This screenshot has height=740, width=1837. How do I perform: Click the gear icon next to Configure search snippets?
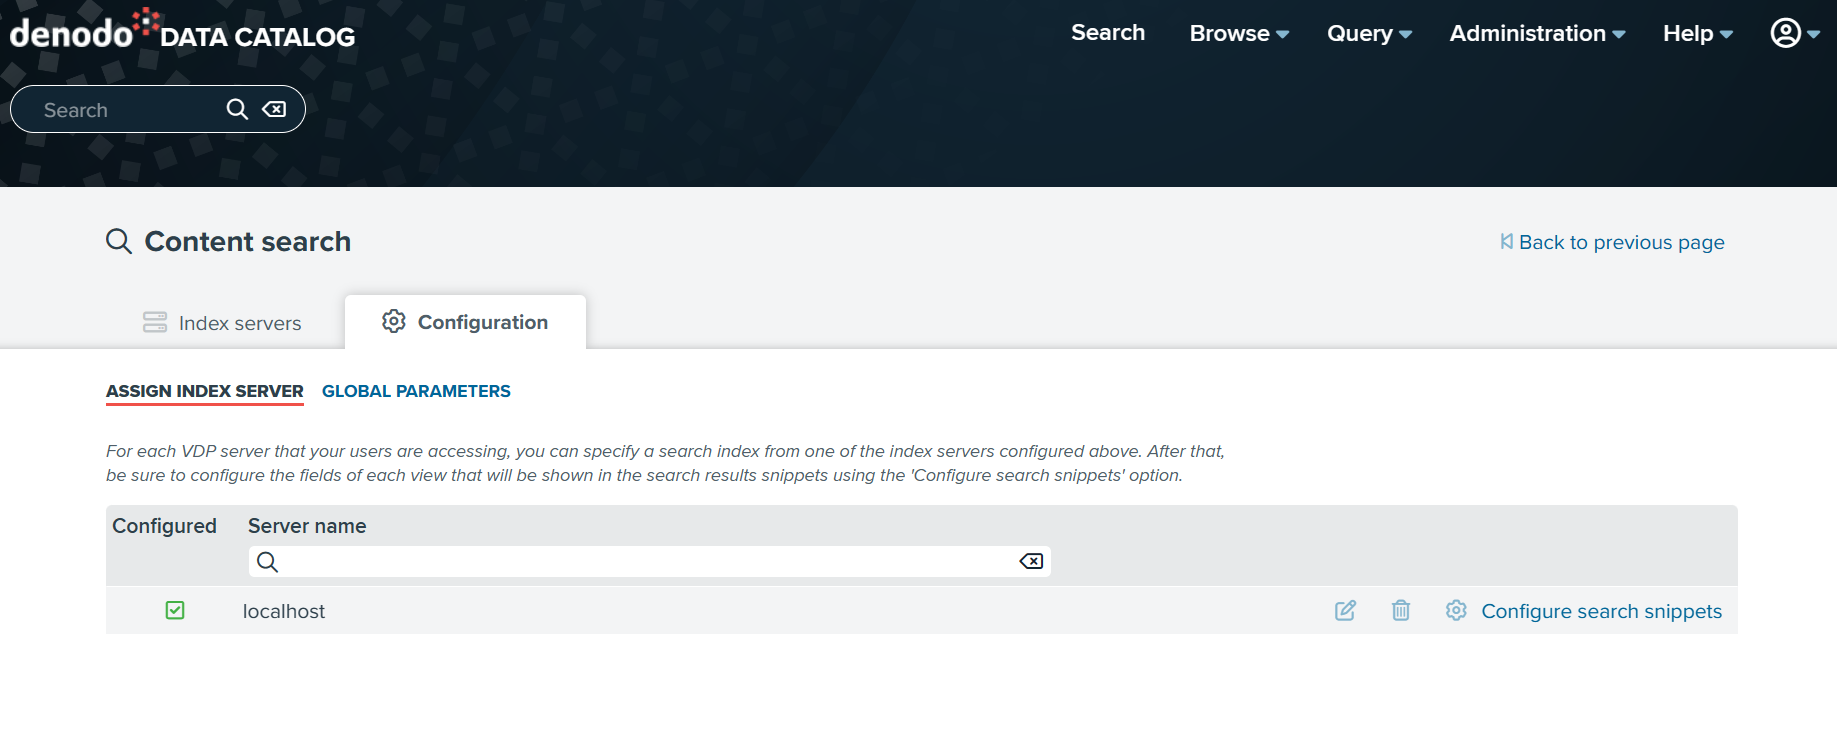[1456, 610]
